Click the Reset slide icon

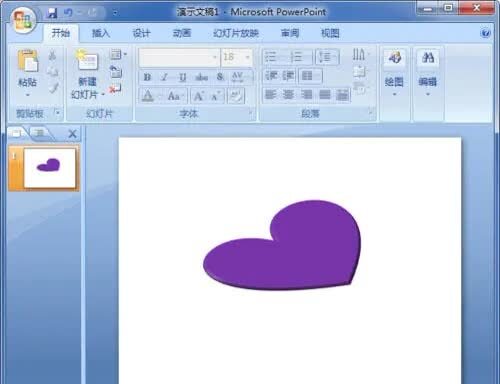click(x=116, y=71)
